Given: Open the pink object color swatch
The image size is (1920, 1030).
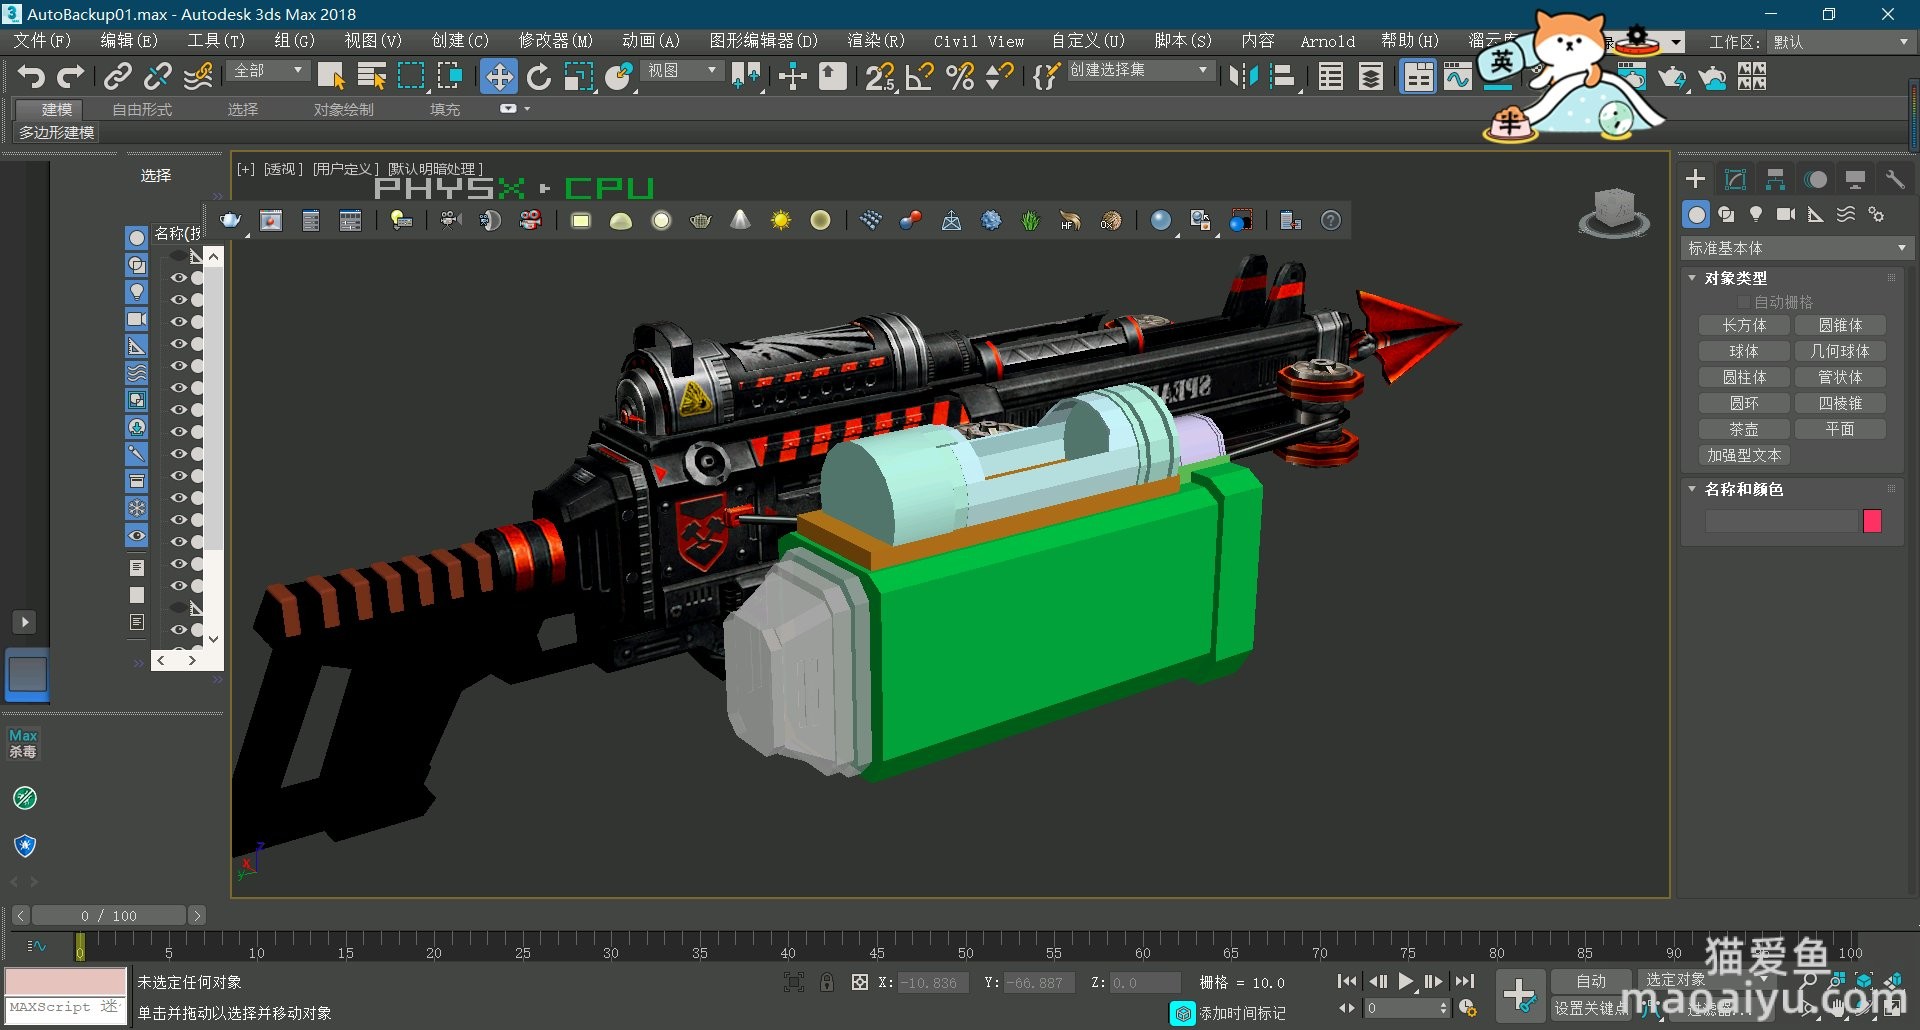Looking at the screenshot, I should tap(1872, 521).
